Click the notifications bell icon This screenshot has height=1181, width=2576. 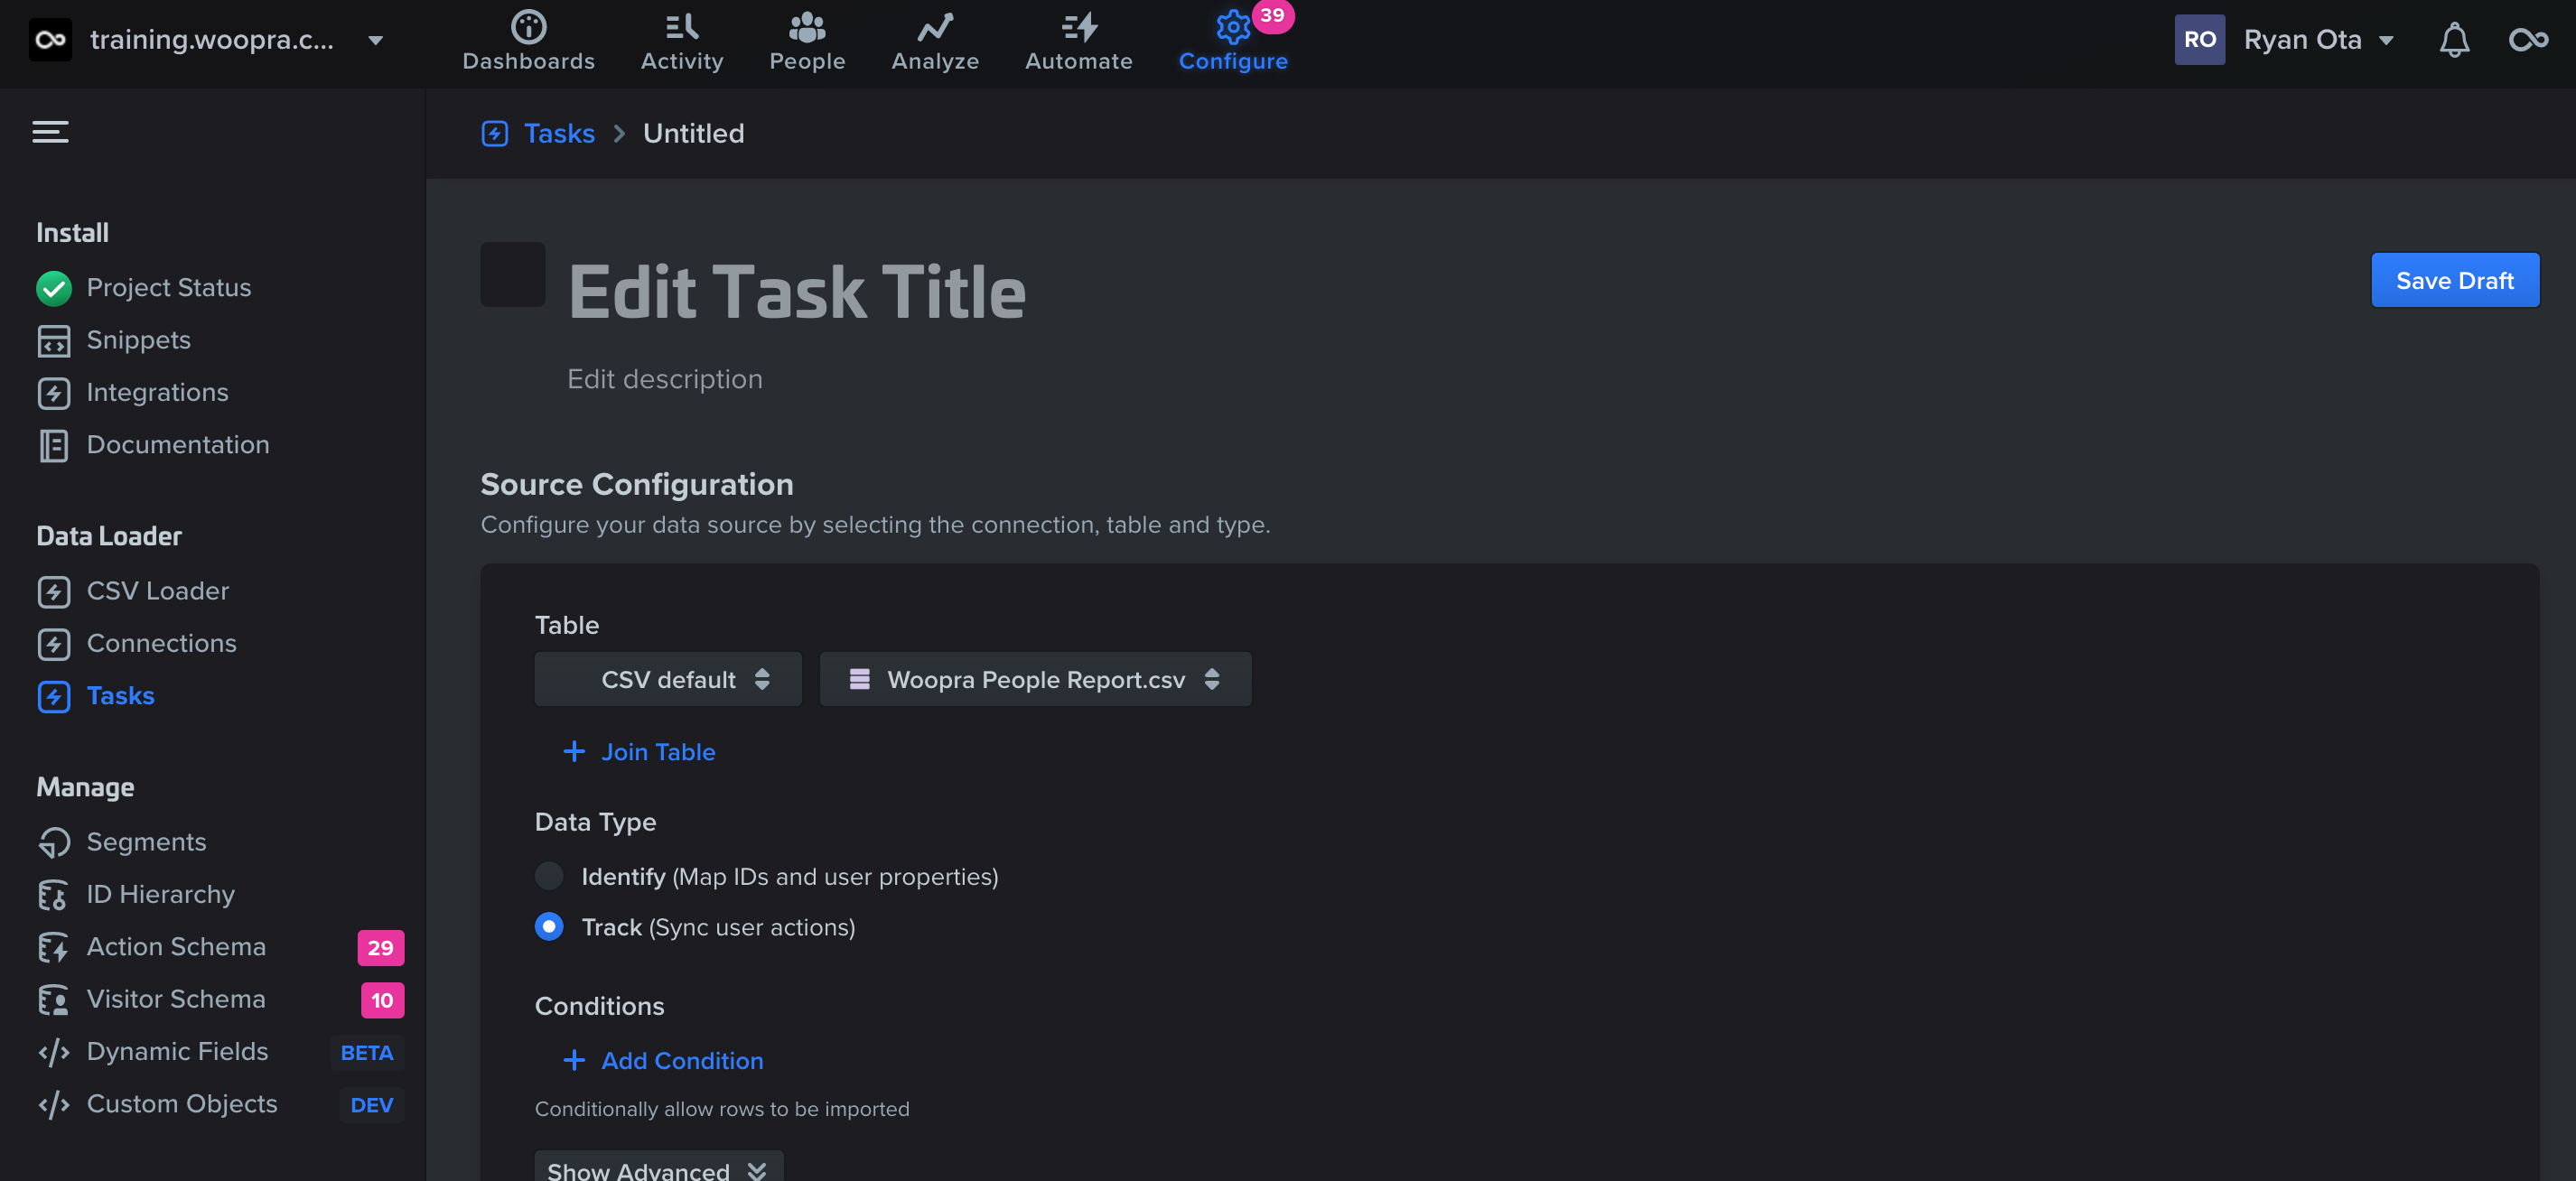click(x=2454, y=40)
